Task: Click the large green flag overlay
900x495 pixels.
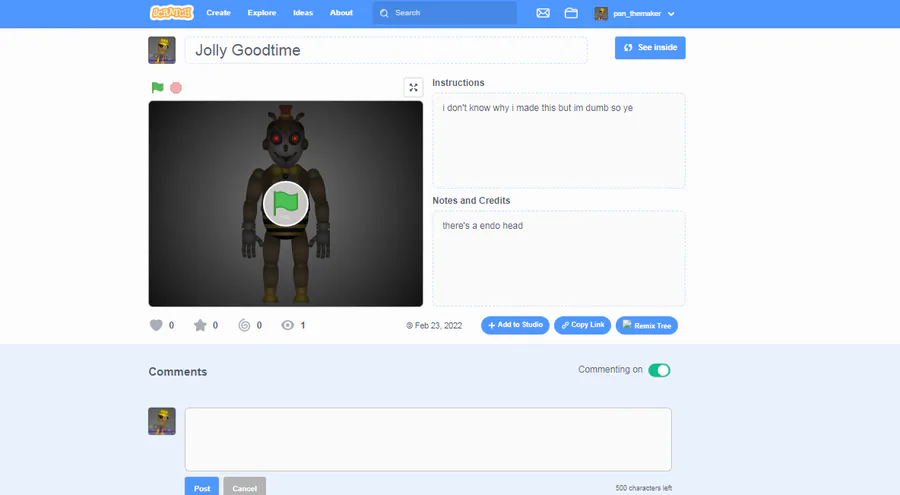Action: coord(286,203)
